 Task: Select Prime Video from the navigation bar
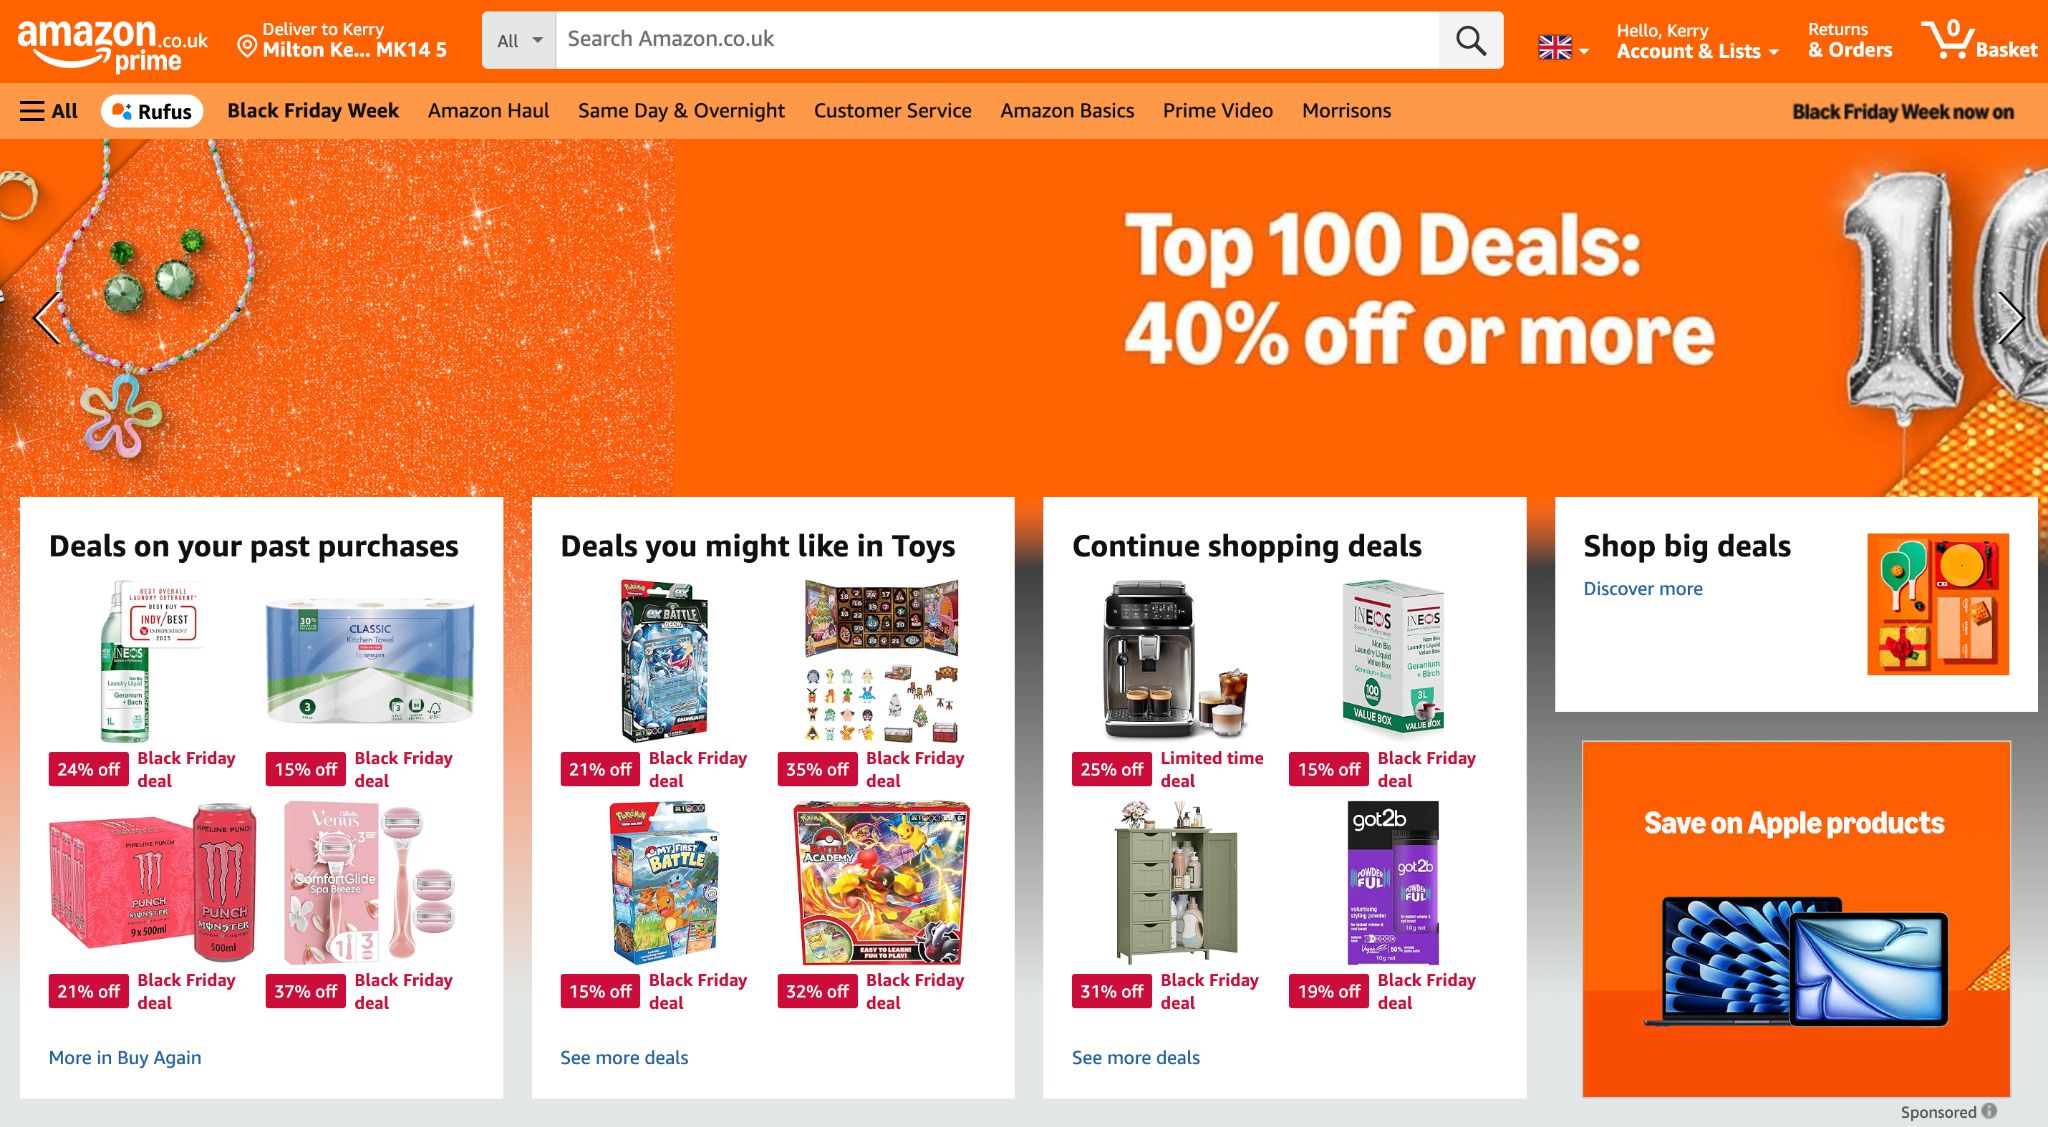pyautogui.click(x=1216, y=110)
